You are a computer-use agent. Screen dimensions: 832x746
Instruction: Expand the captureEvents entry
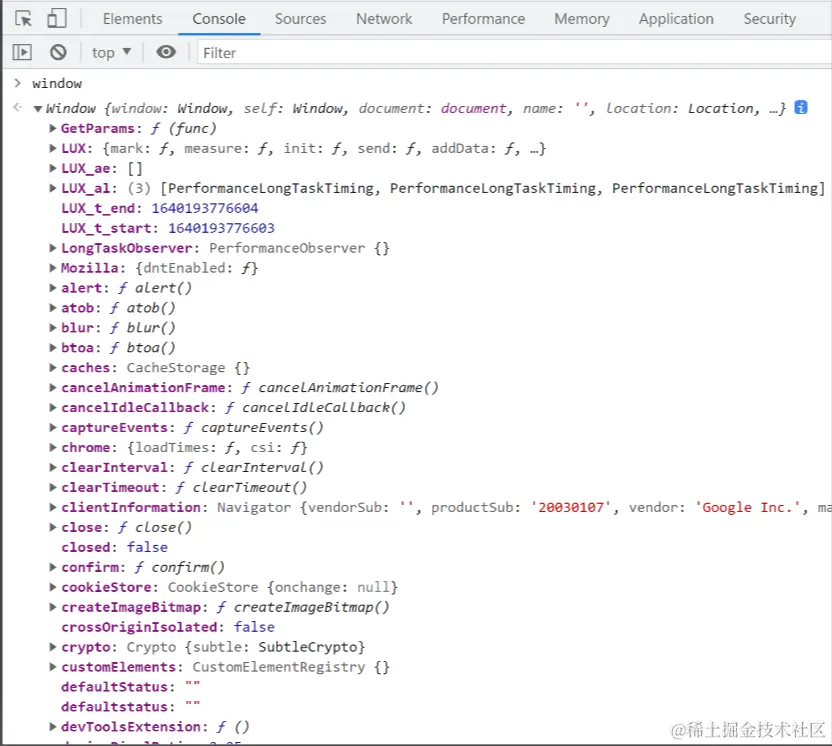click(x=53, y=427)
